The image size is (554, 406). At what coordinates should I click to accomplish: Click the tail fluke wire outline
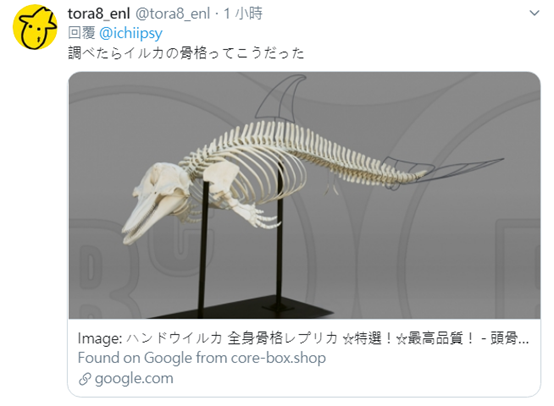444,169
